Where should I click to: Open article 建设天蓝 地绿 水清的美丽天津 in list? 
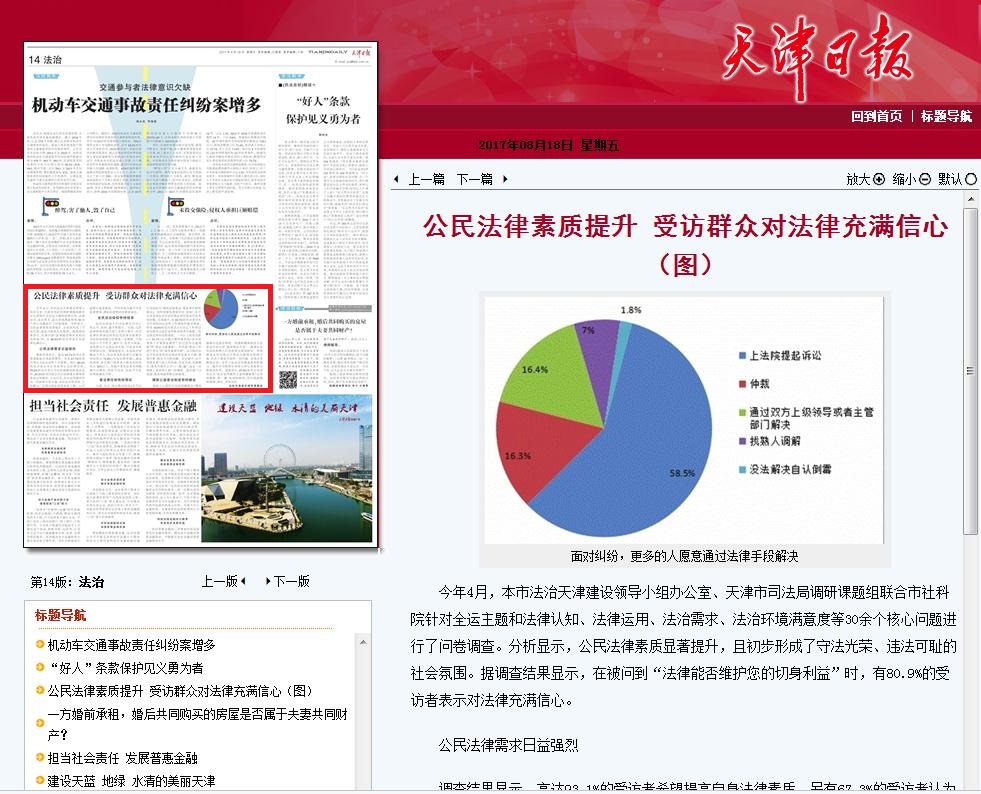[131, 781]
